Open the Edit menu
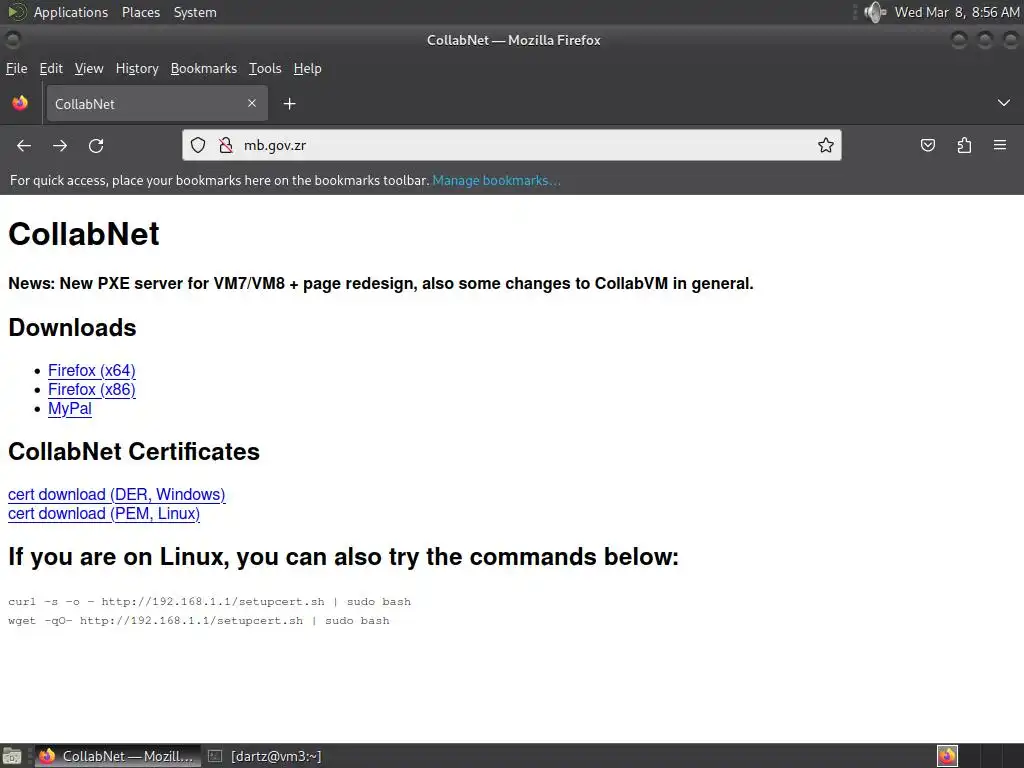The height and width of the screenshot is (768, 1024). [x=51, y=69]
